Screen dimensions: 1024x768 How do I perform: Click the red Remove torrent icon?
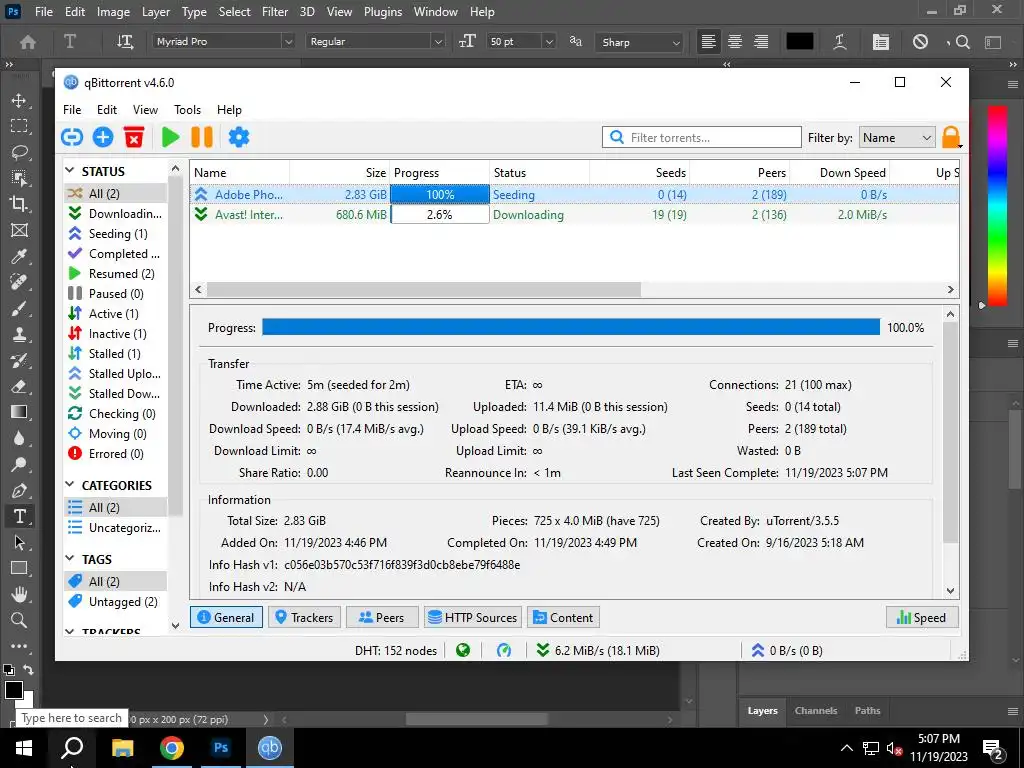coord(134,137)
